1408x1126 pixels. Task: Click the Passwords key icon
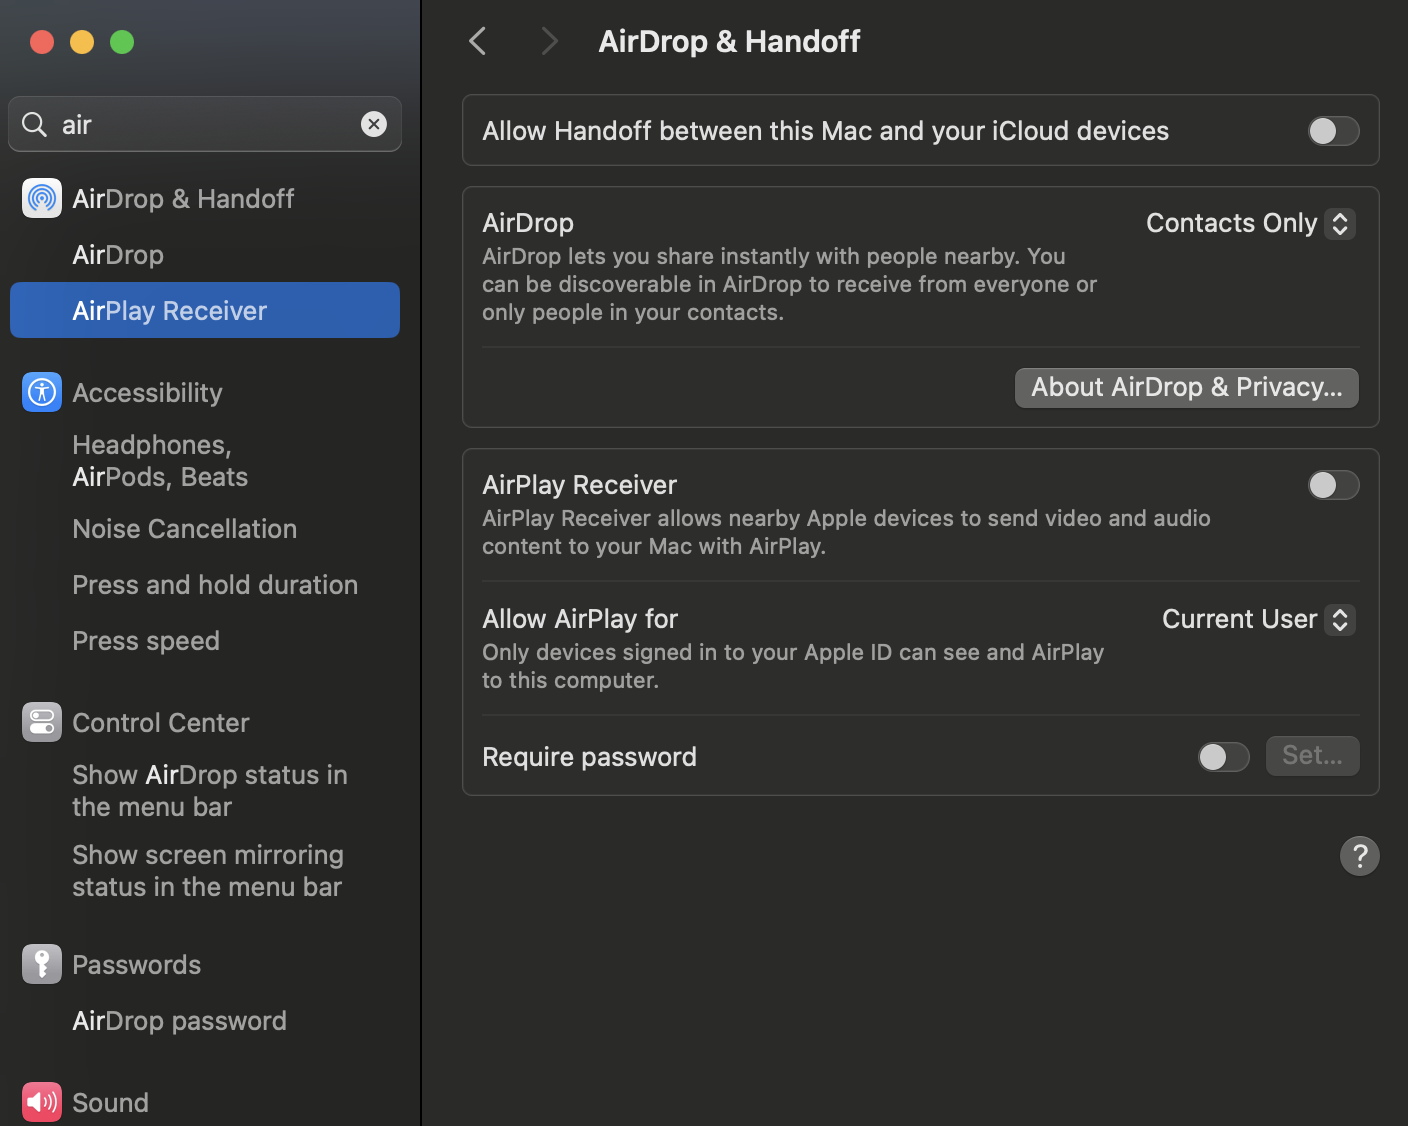[42, 964]
